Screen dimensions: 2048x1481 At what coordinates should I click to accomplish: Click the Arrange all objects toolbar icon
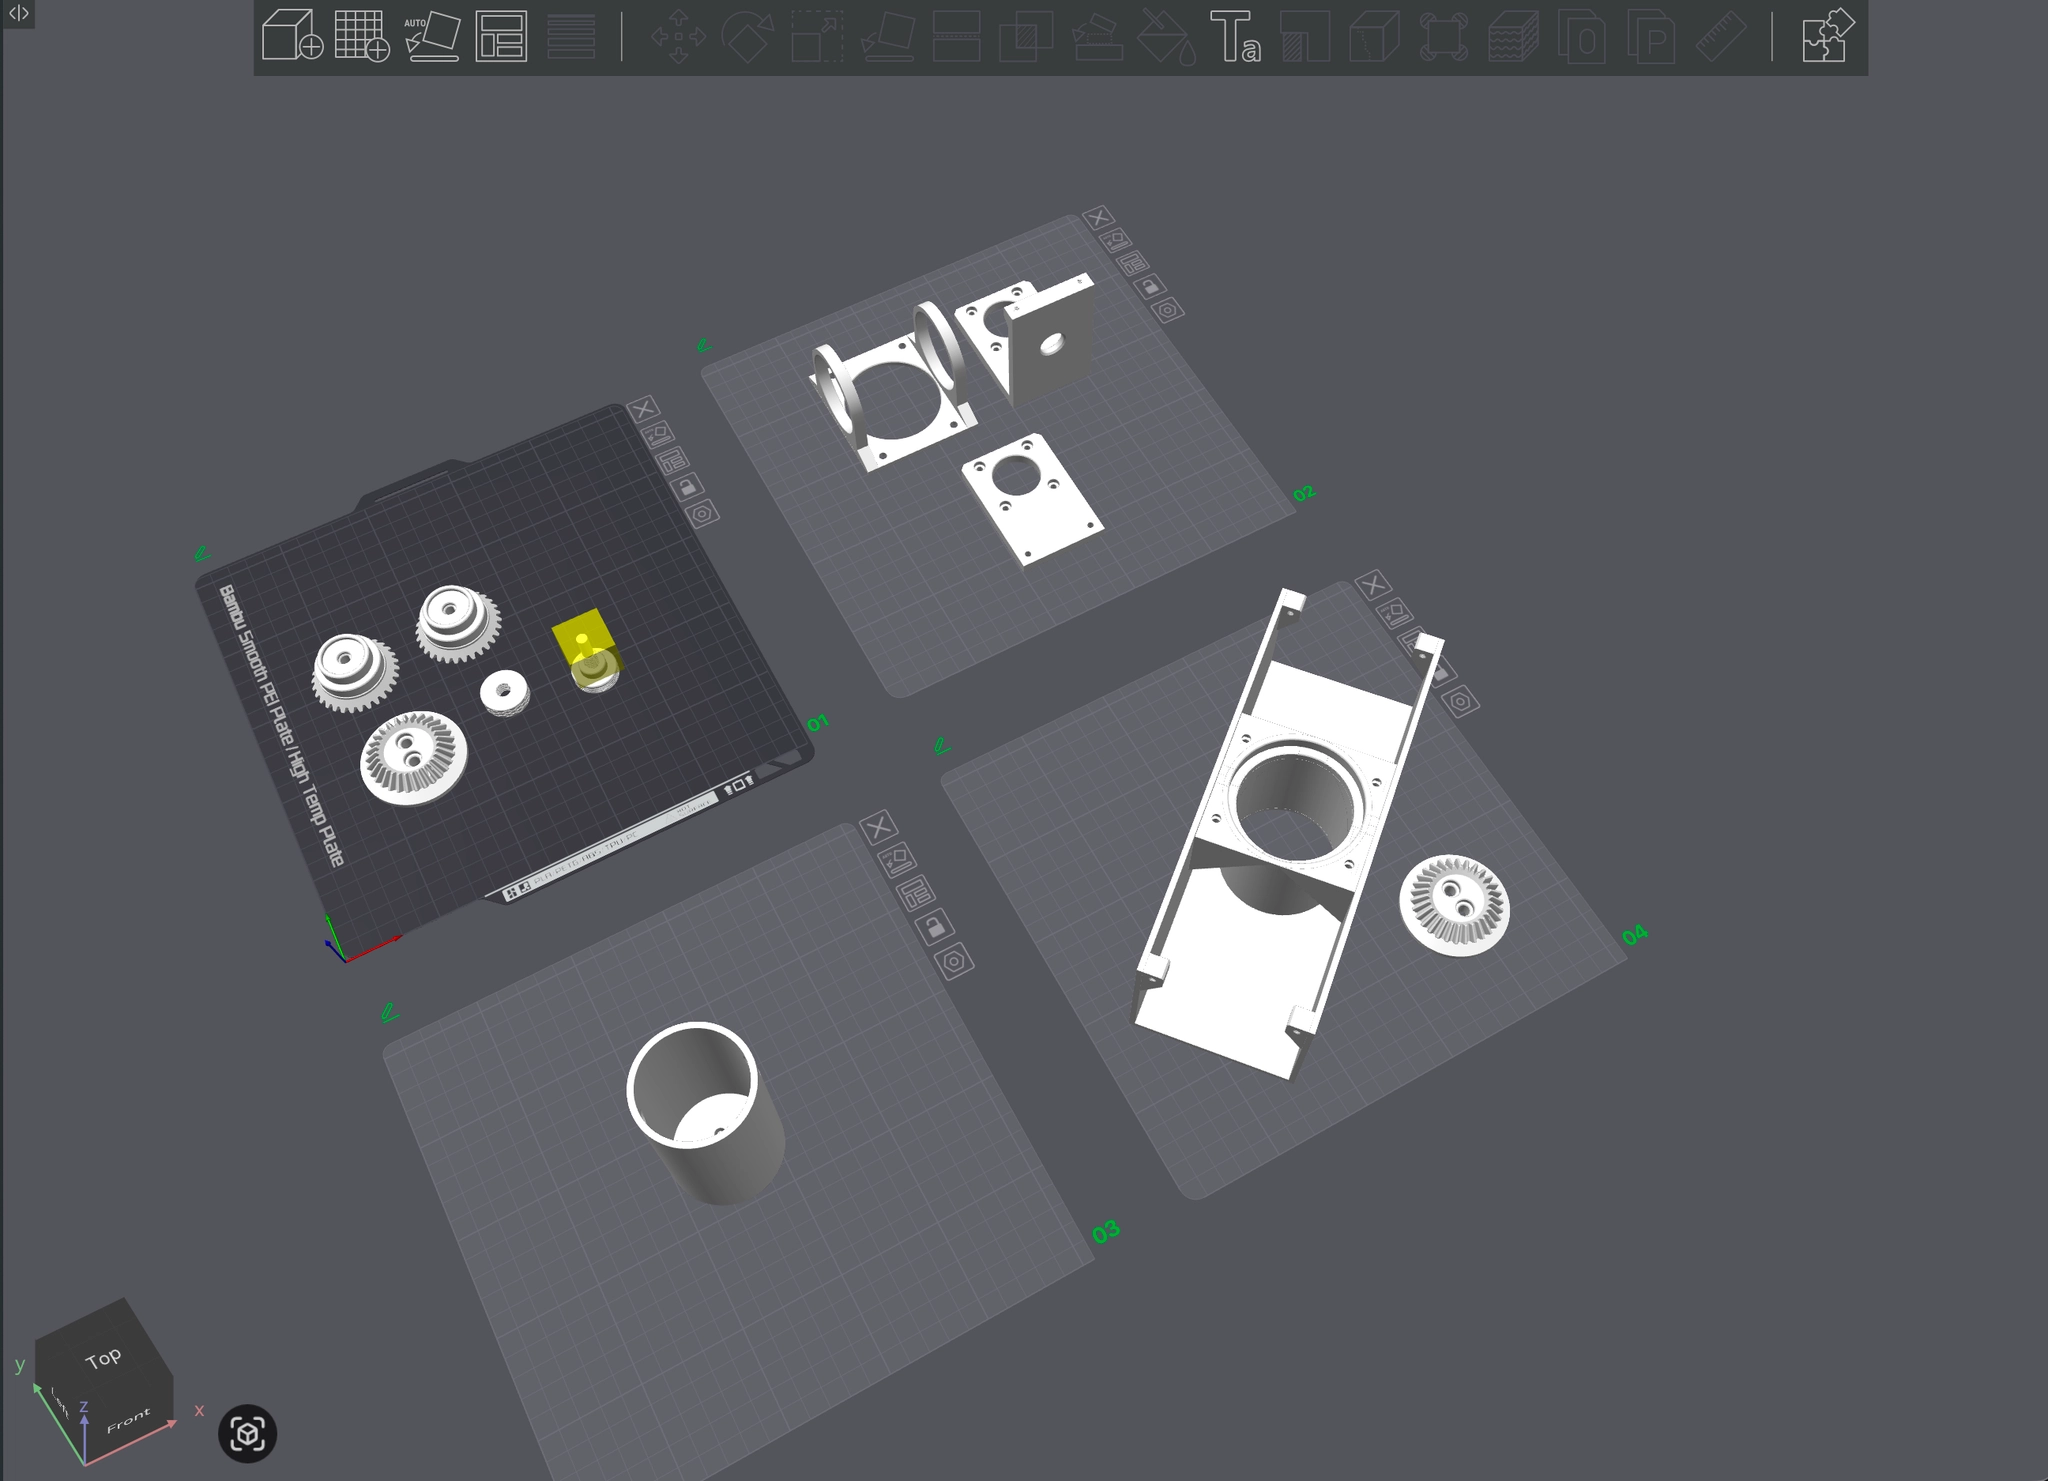point(501,37)
